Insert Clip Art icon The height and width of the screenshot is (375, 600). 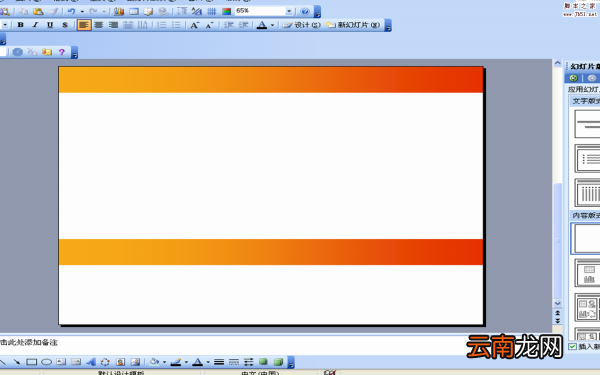pos(121,362)
